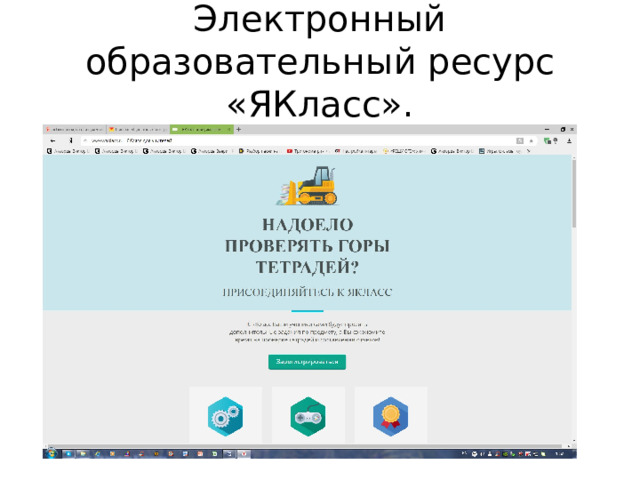Click the page vertical scrollbar thumb

(574, 194)
